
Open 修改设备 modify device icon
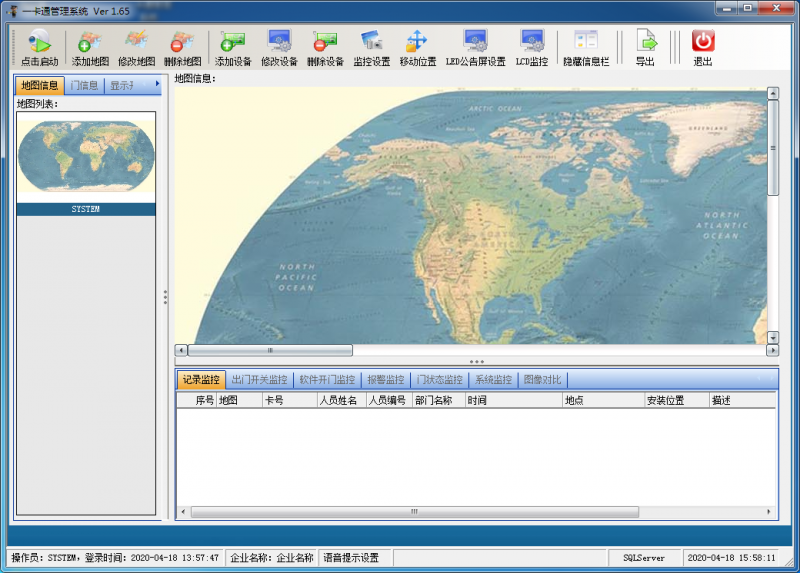tap(279, 48)
